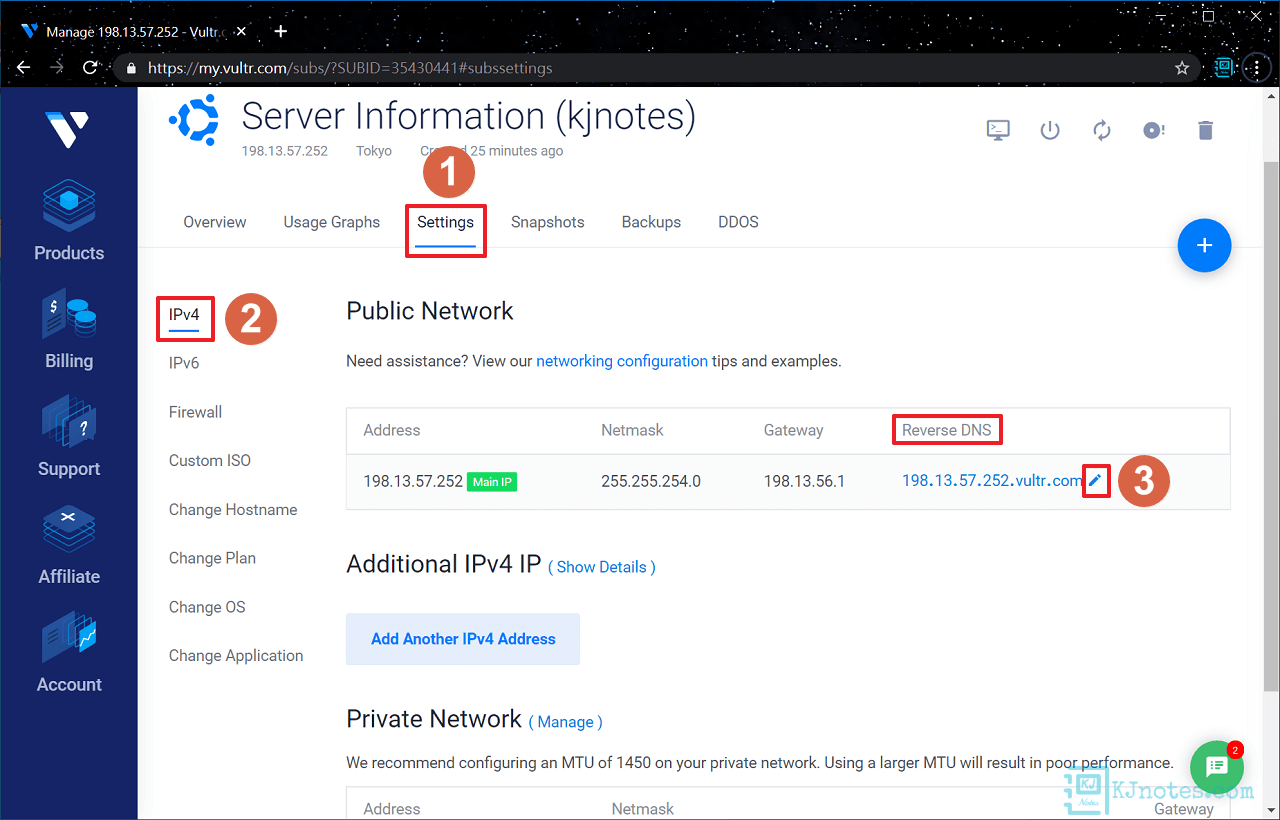This screenshot has width=1280, height=820.
Task: Close the Manage 198.13.57.252 browser tab
Action: click(241, 31)
